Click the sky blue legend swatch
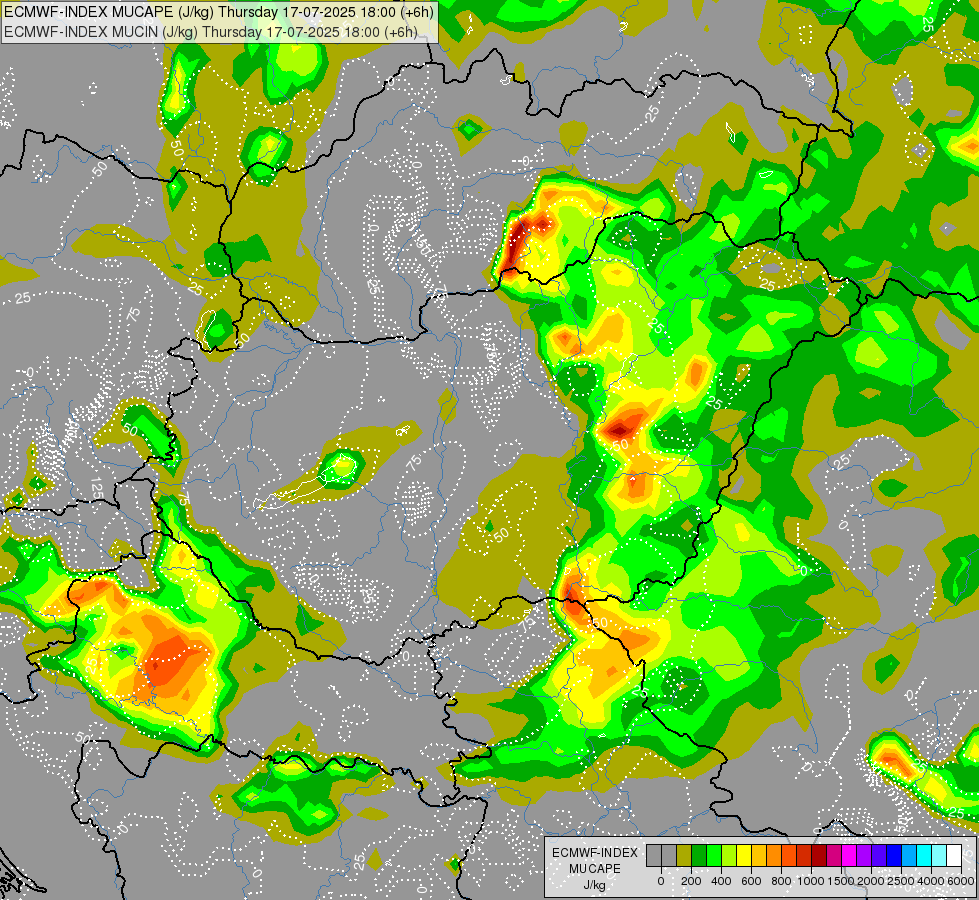The image size is (979, 900). [910, 856]
